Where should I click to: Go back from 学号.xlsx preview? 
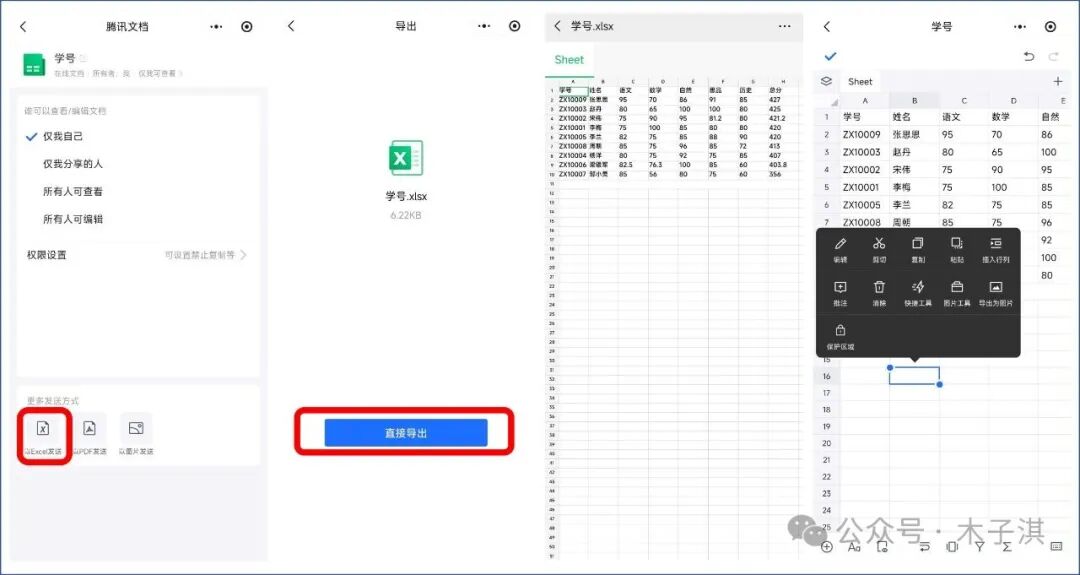(x=557, y=26)
